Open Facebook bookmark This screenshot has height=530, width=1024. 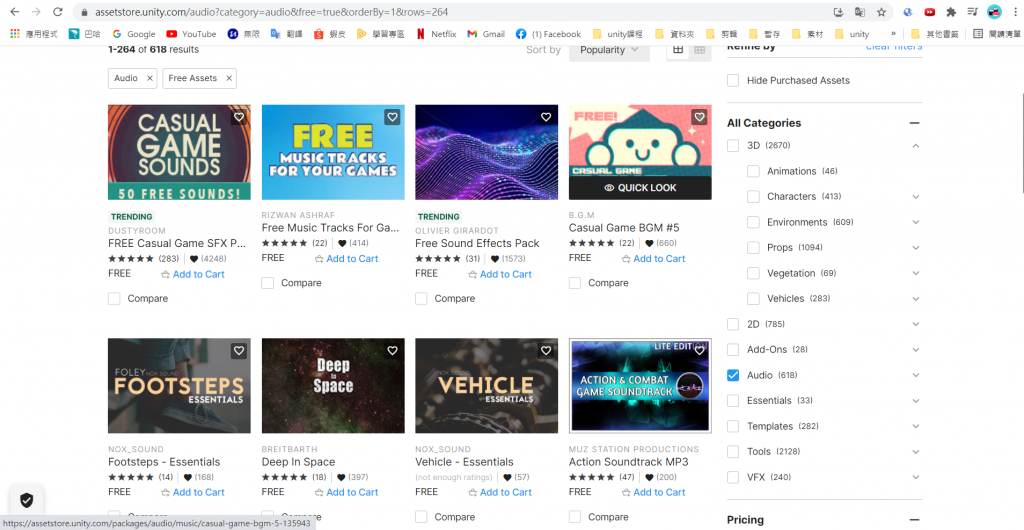point(548,34)
